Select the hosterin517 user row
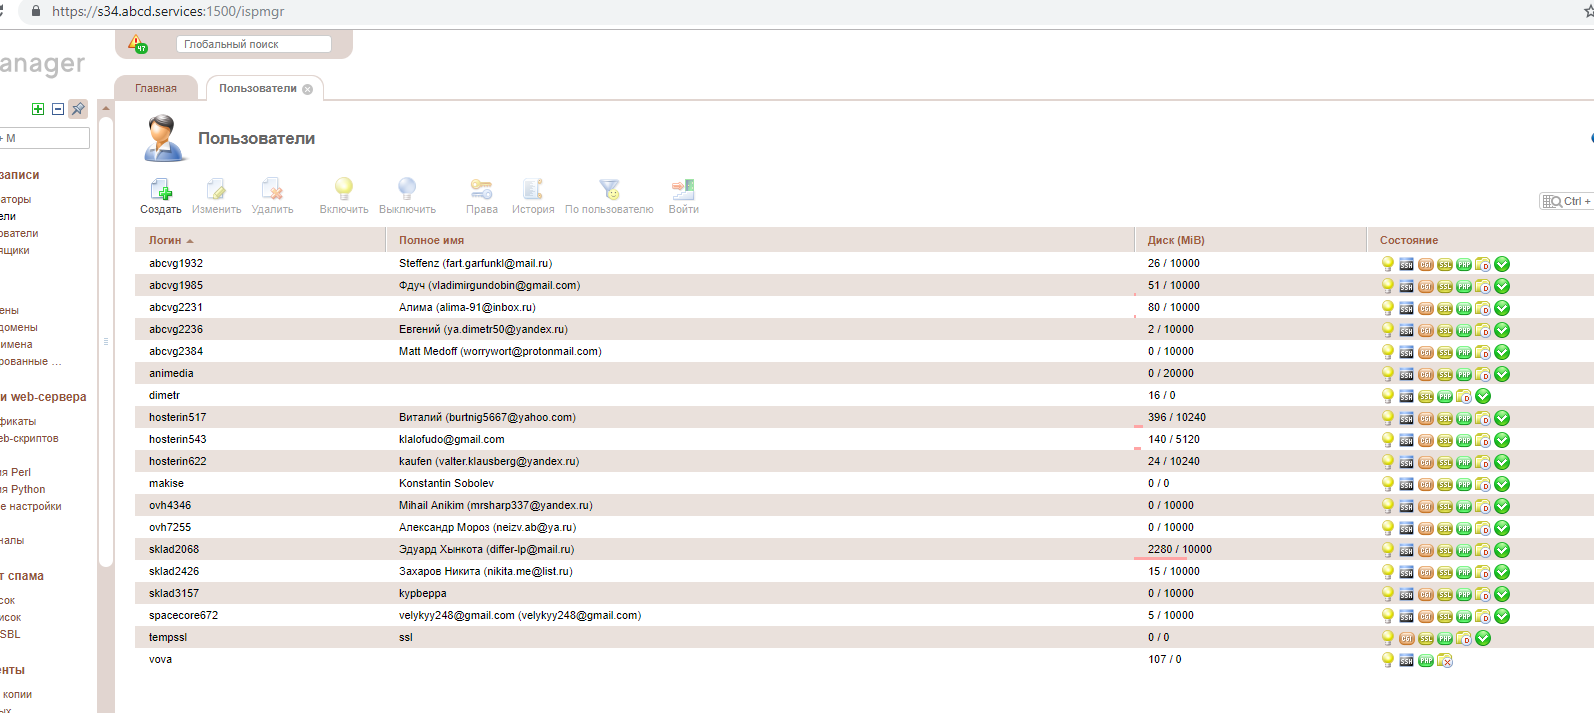This screenshot has width=1594, height=713. [x=178, y=417]
